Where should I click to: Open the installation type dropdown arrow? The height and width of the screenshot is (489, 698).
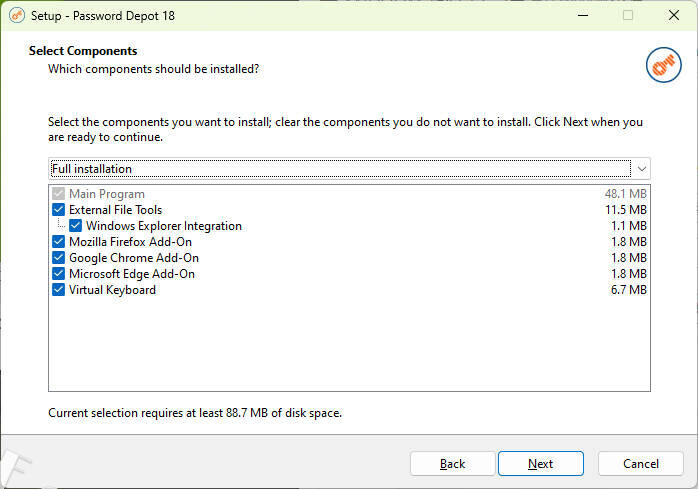pos(641,169)
